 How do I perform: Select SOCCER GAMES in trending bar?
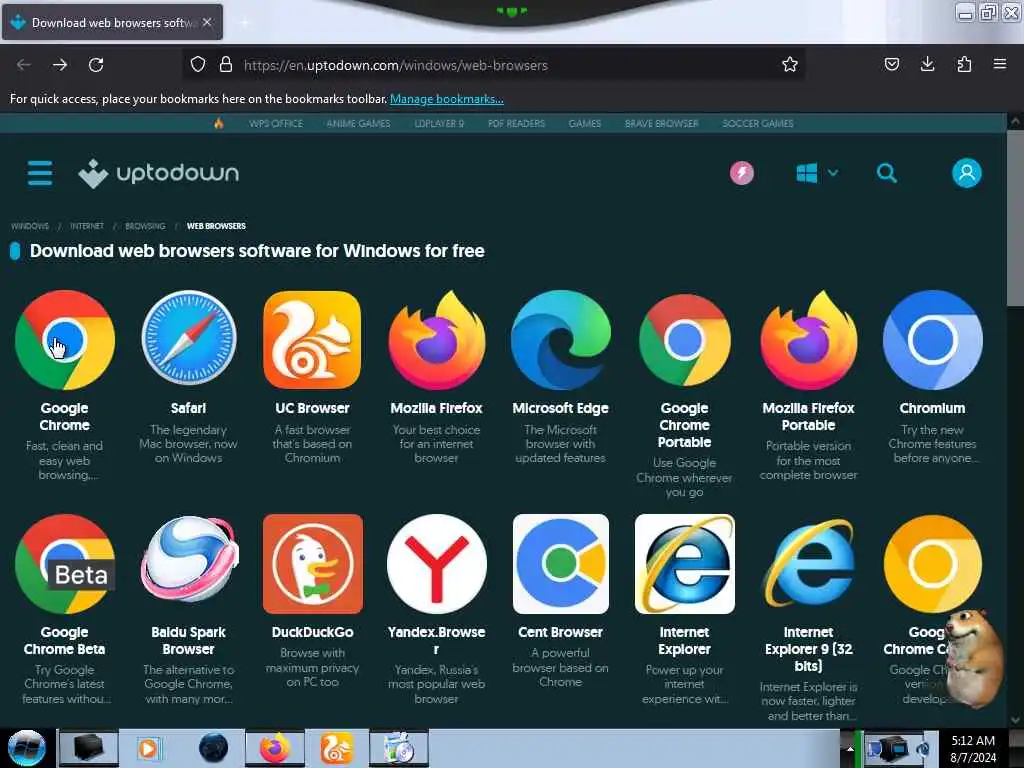click(758, 123)
